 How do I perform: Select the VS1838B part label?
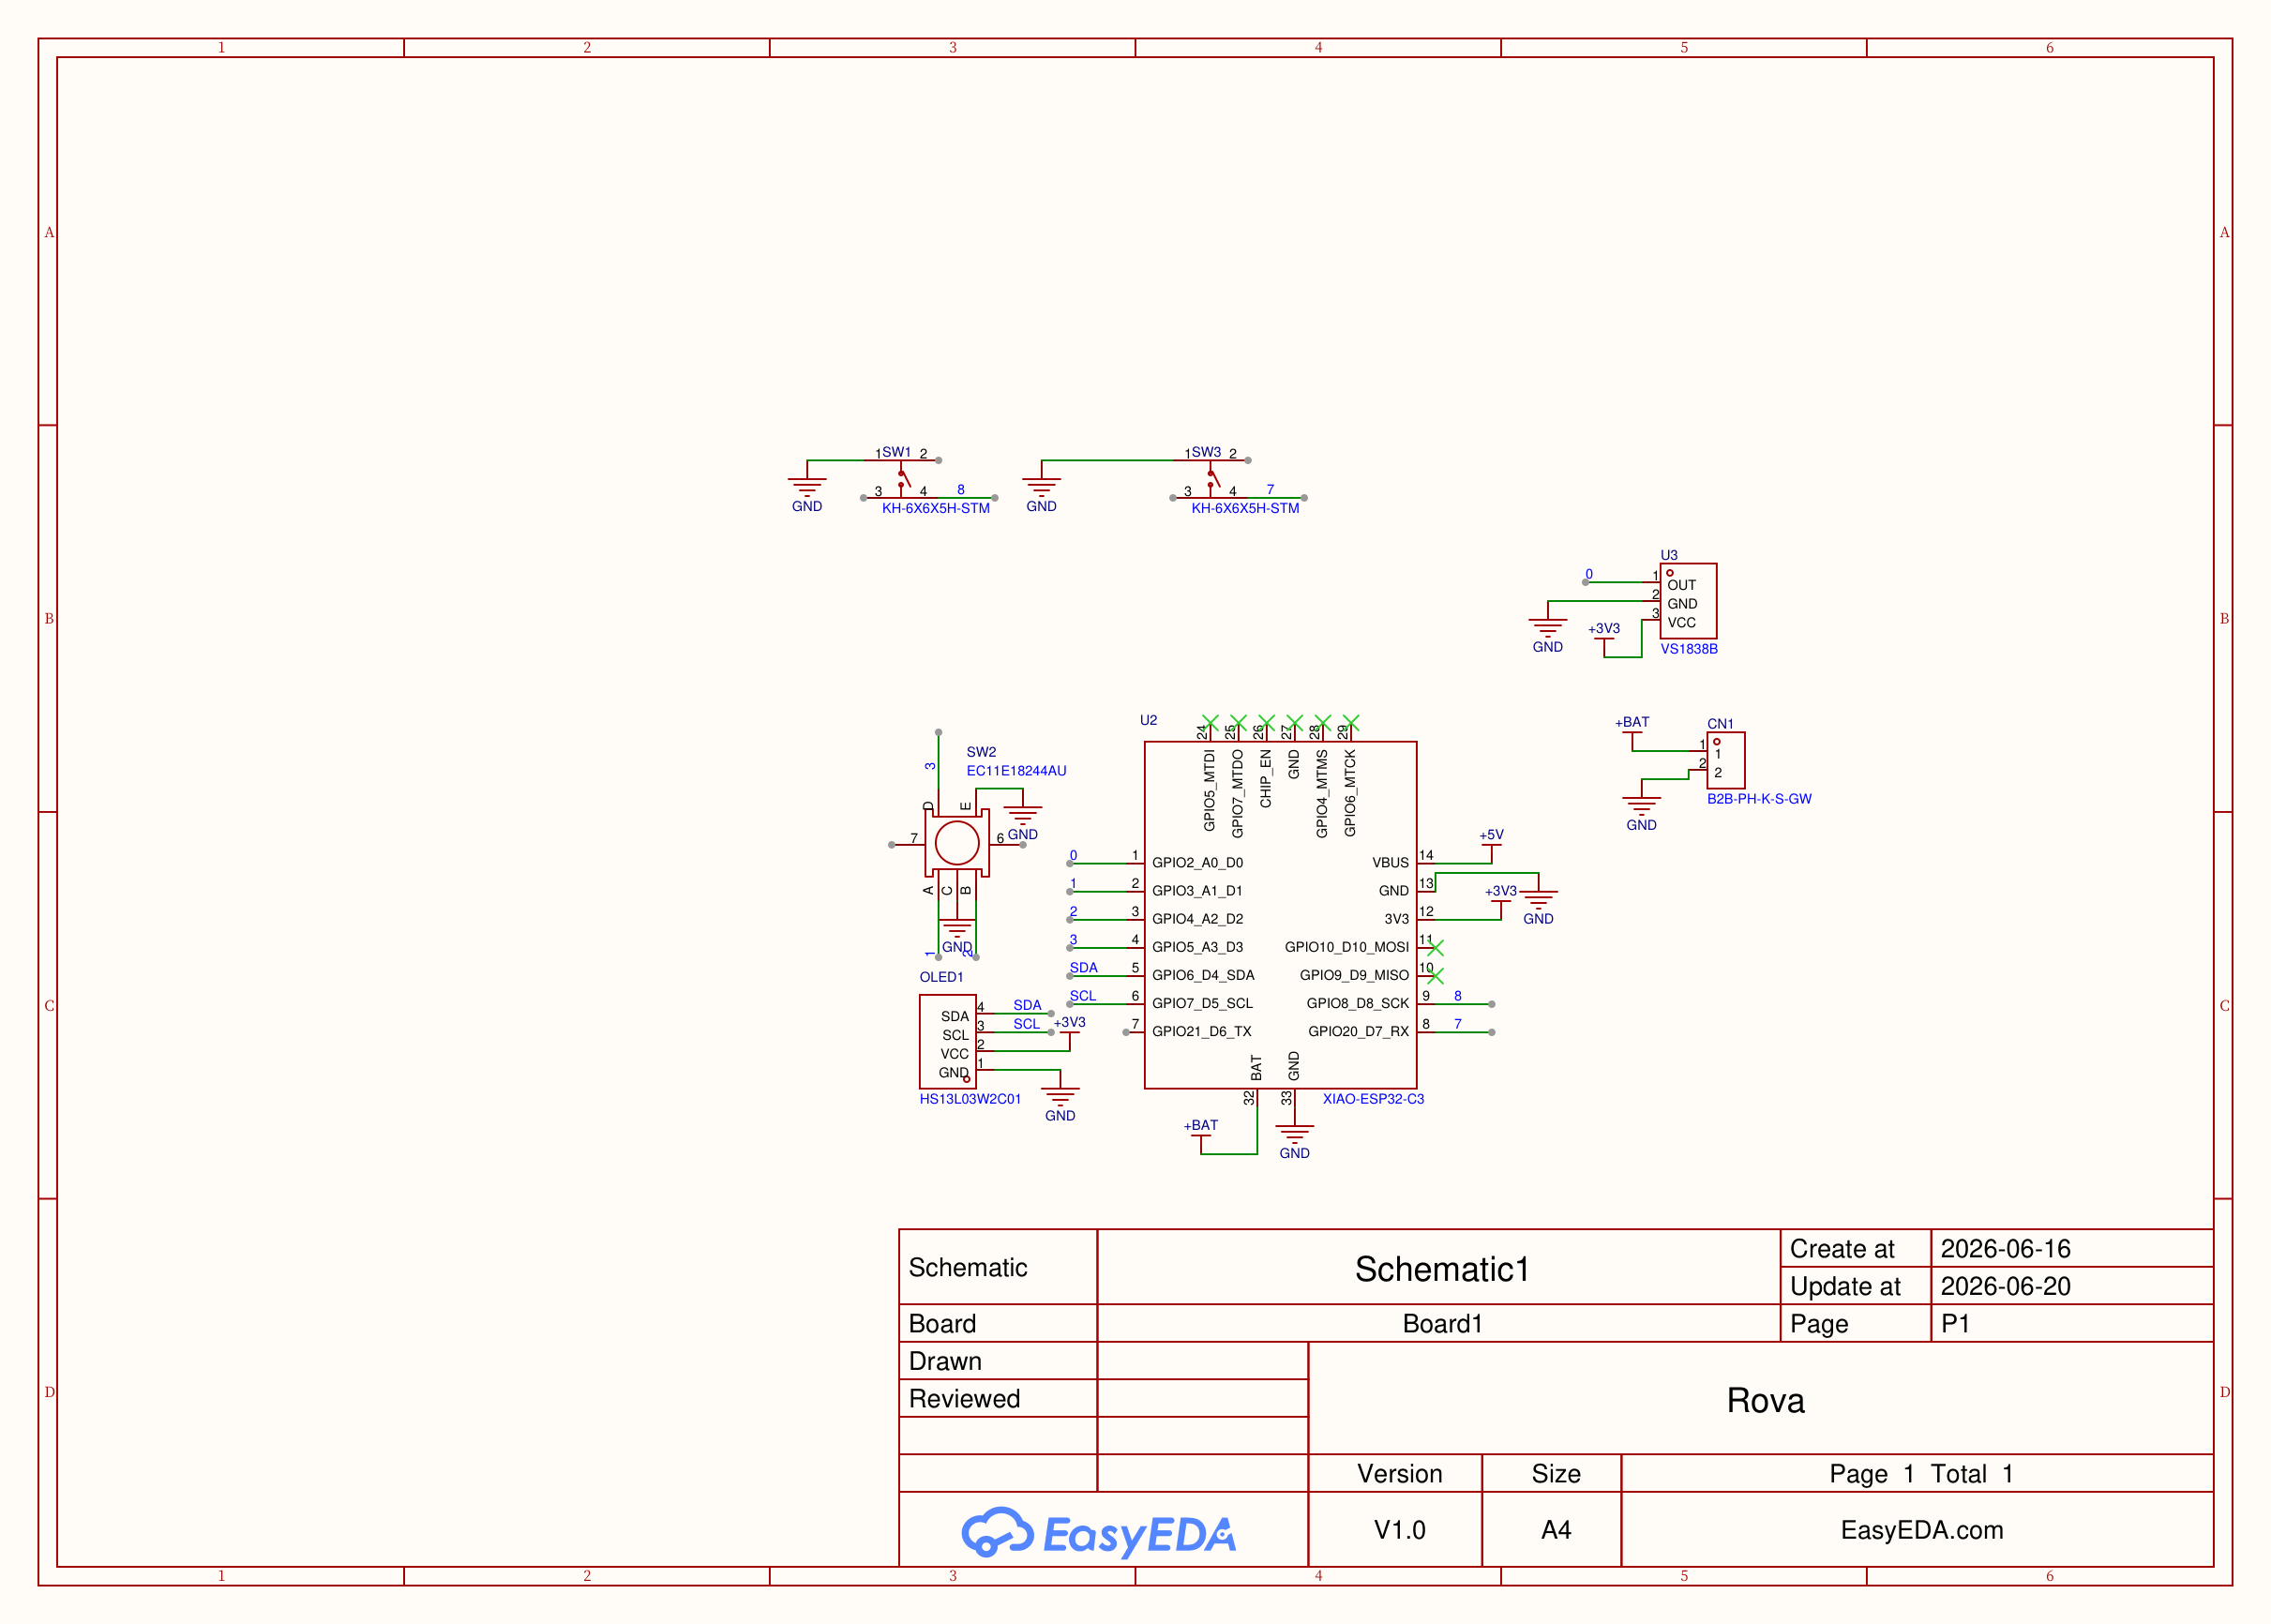pos(1688,648)
